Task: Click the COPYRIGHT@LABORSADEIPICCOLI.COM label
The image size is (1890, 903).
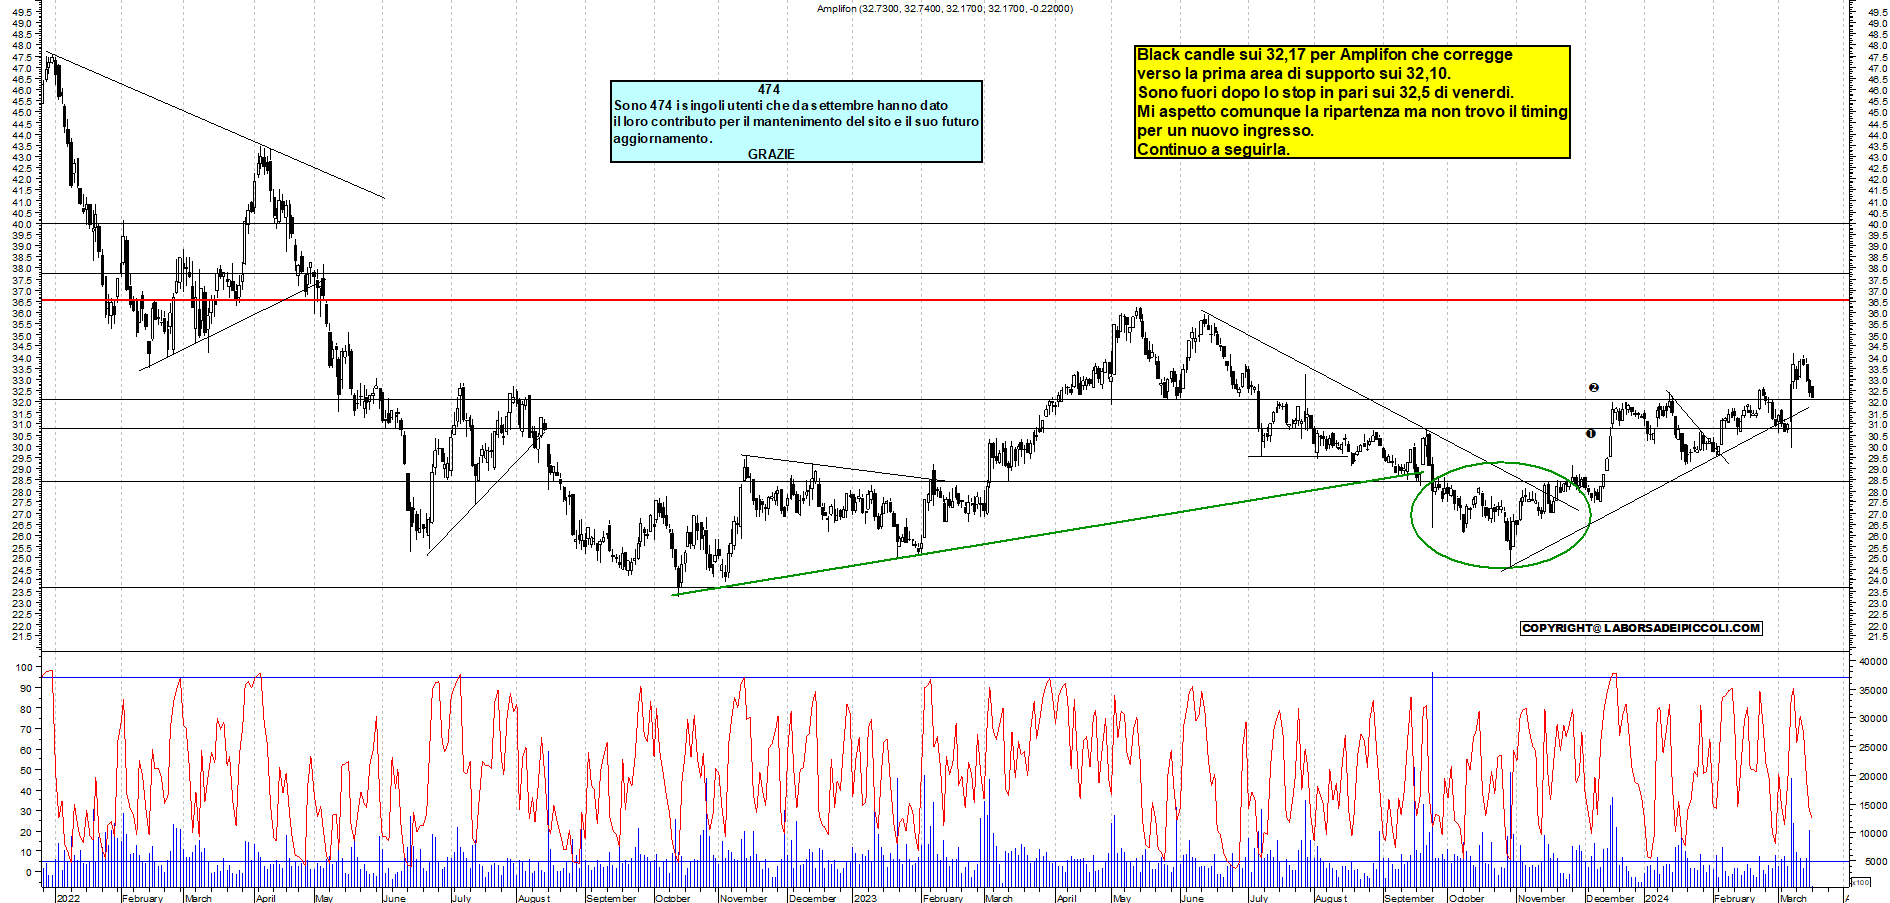Action: (1641, 628)
